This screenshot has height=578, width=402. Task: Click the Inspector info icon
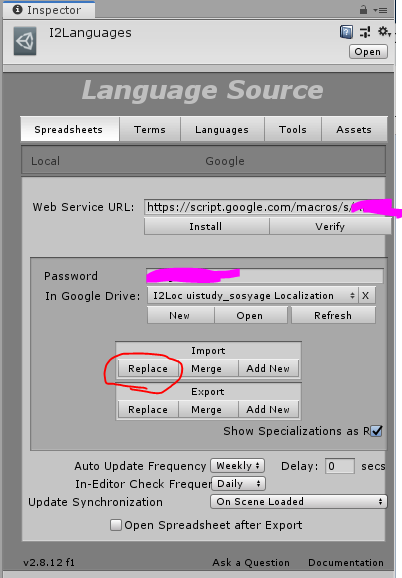pyautogui.click(x=17, y=10)
